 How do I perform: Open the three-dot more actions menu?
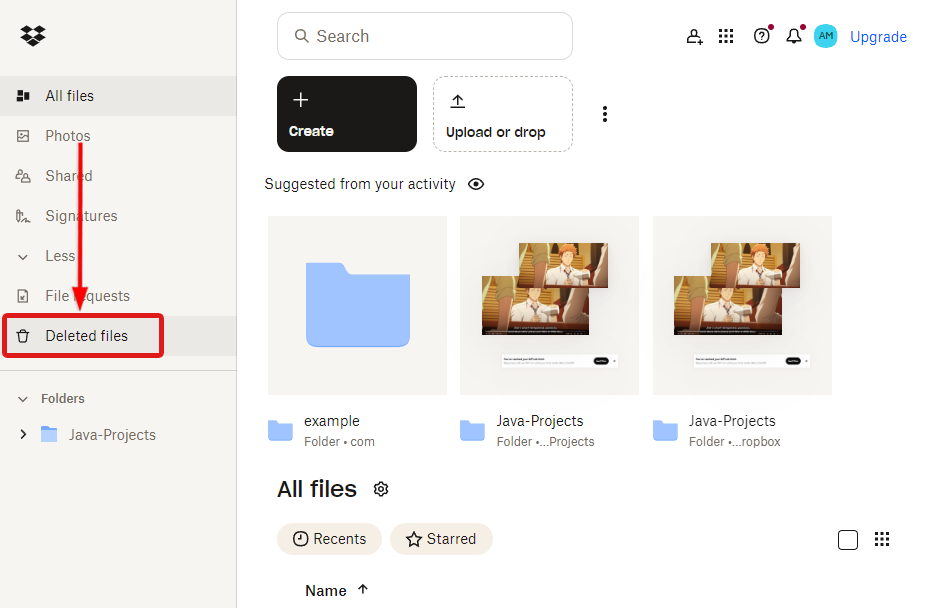[x=605, y=114]
